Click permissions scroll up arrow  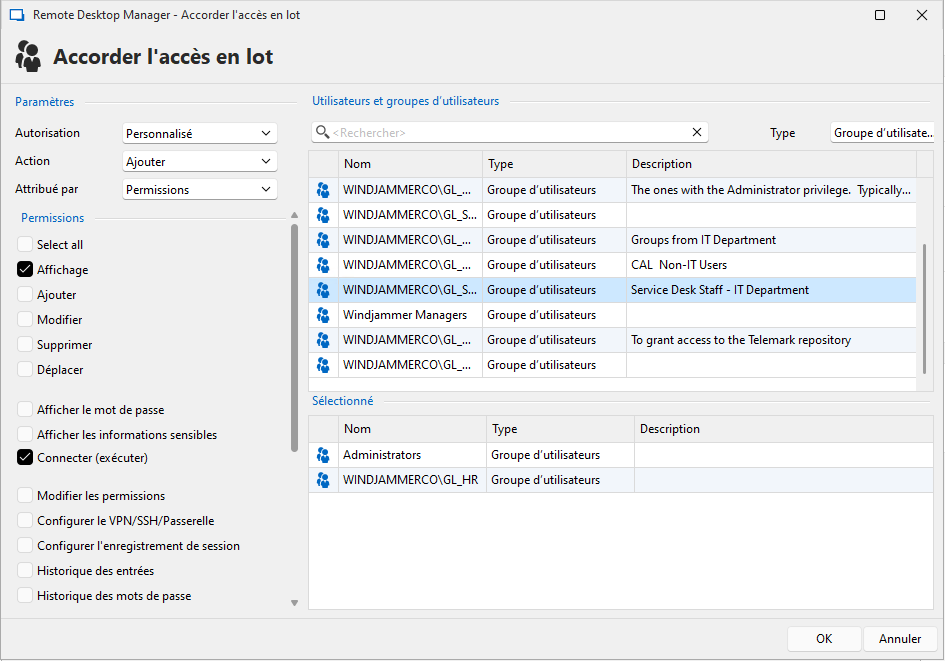(294, 215)
